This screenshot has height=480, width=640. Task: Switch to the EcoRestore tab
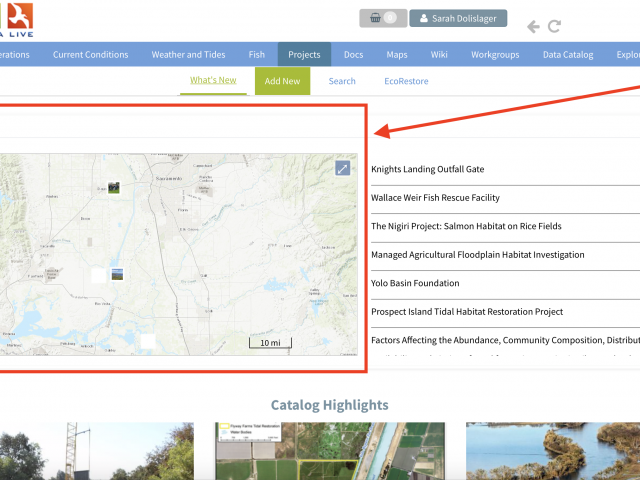tap(406, 81)
